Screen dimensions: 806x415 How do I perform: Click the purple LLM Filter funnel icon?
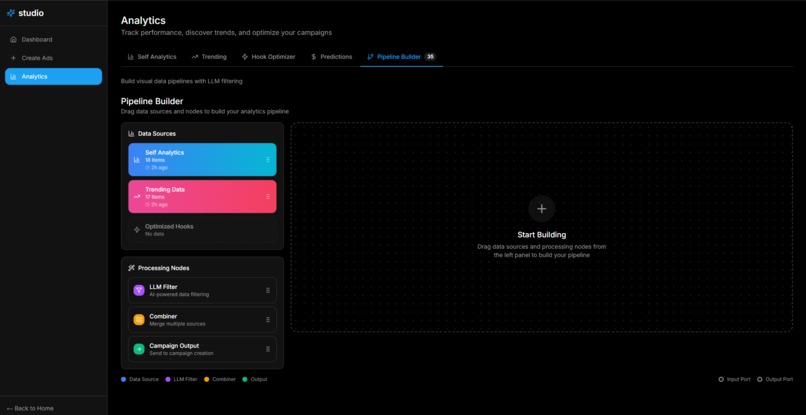[139, 290]
